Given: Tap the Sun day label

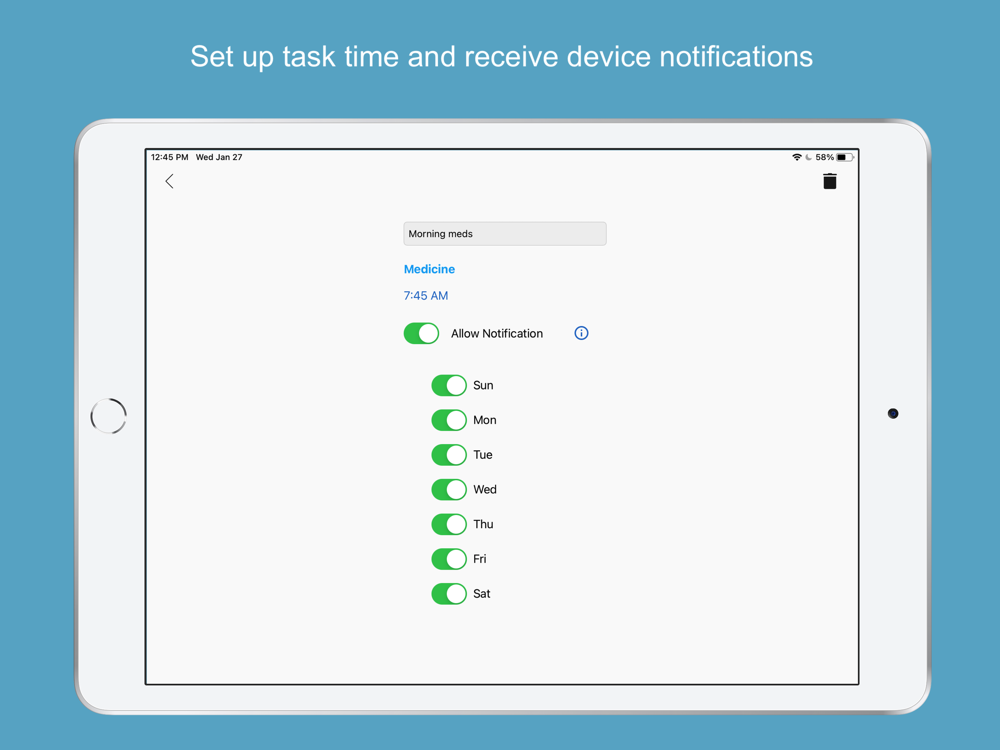Looking at the screenshot, I should pos(483,385).
